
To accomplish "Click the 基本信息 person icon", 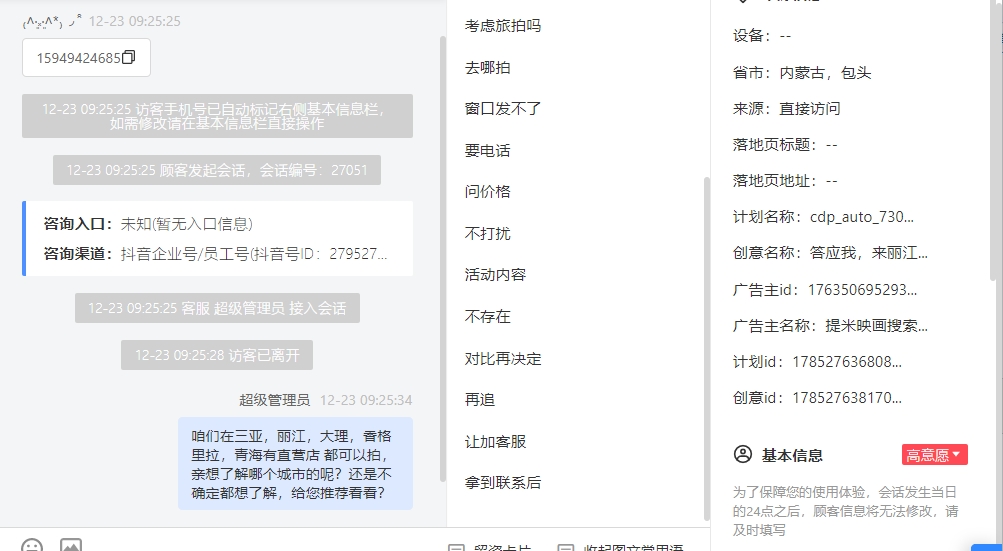I will pyautogui.click(x=743, y=454).
